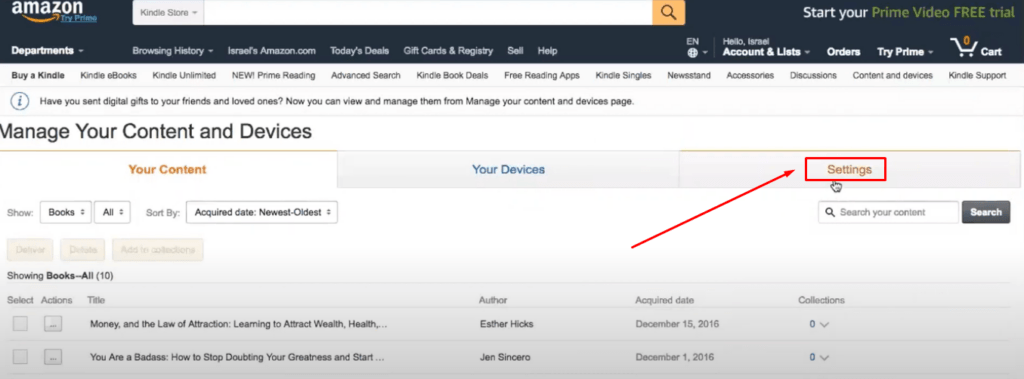The width and height of the screenshot is (1024, 379).
Task: Click title Money, and the Law of Attraction
Action: point(238,324)
